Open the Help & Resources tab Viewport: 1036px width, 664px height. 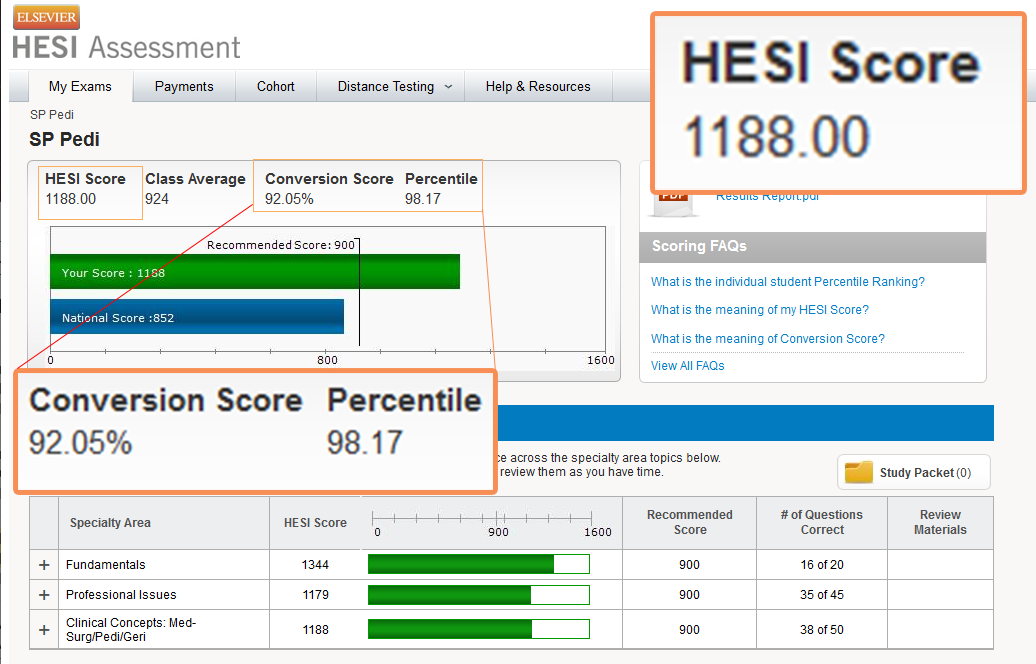538,87
